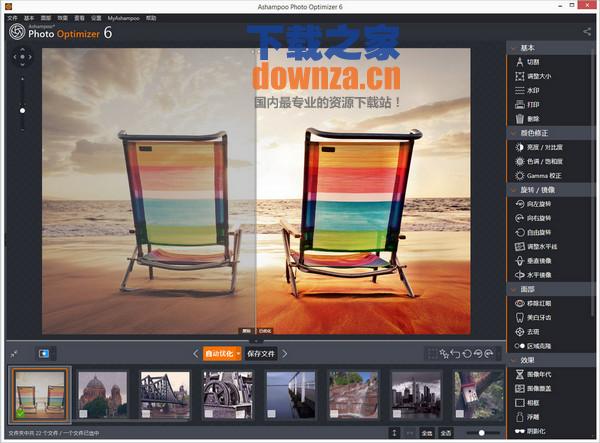Click the 全选 select all button

[427, 433]
